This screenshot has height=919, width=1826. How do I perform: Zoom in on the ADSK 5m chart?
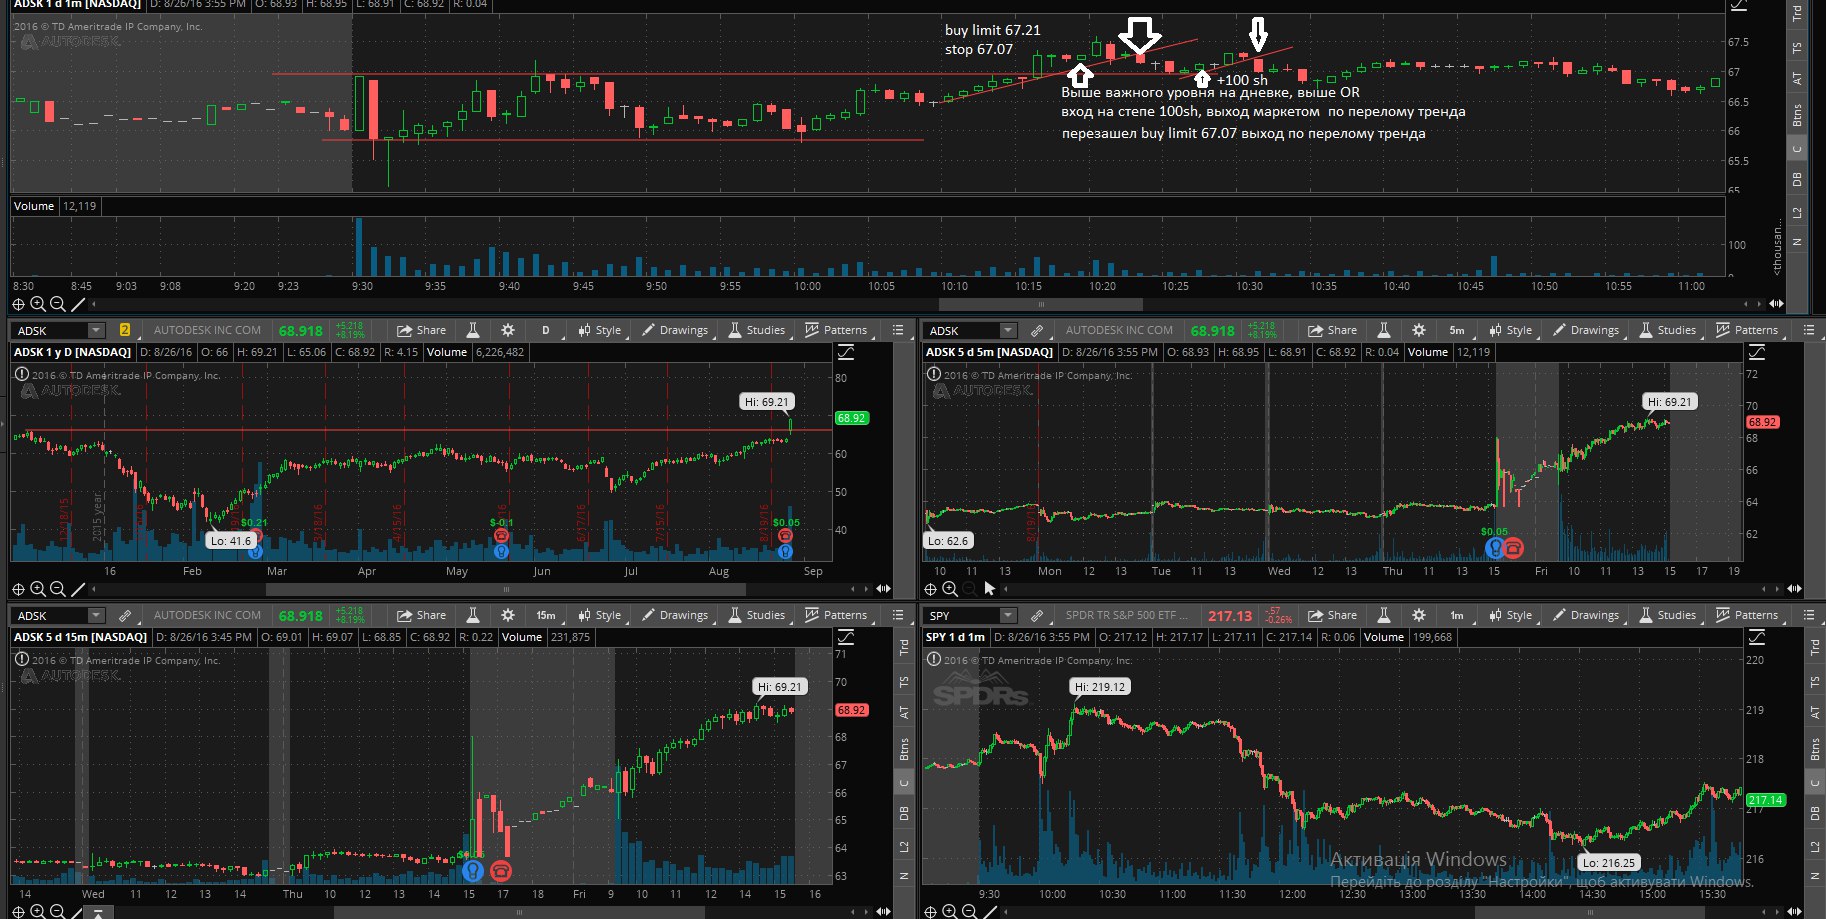coord(950,589)
